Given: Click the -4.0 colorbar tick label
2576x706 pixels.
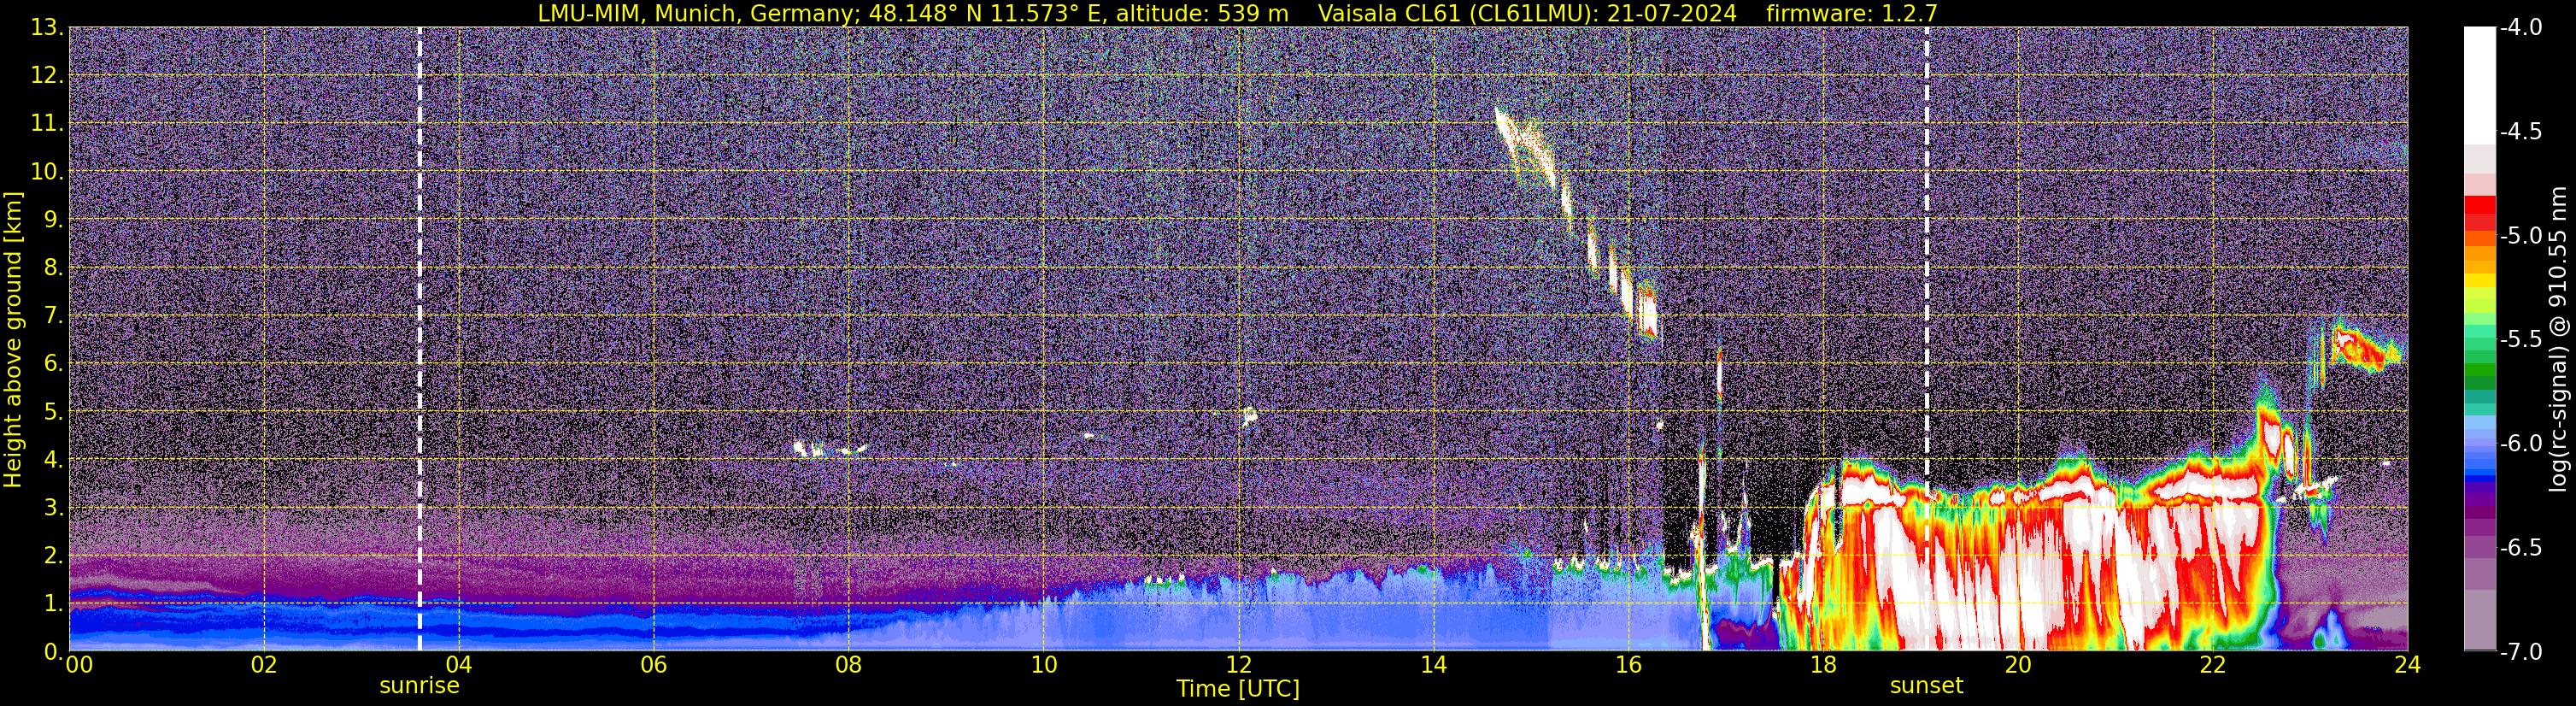Looking at the screenshot, I should (x=2521, y=27).
